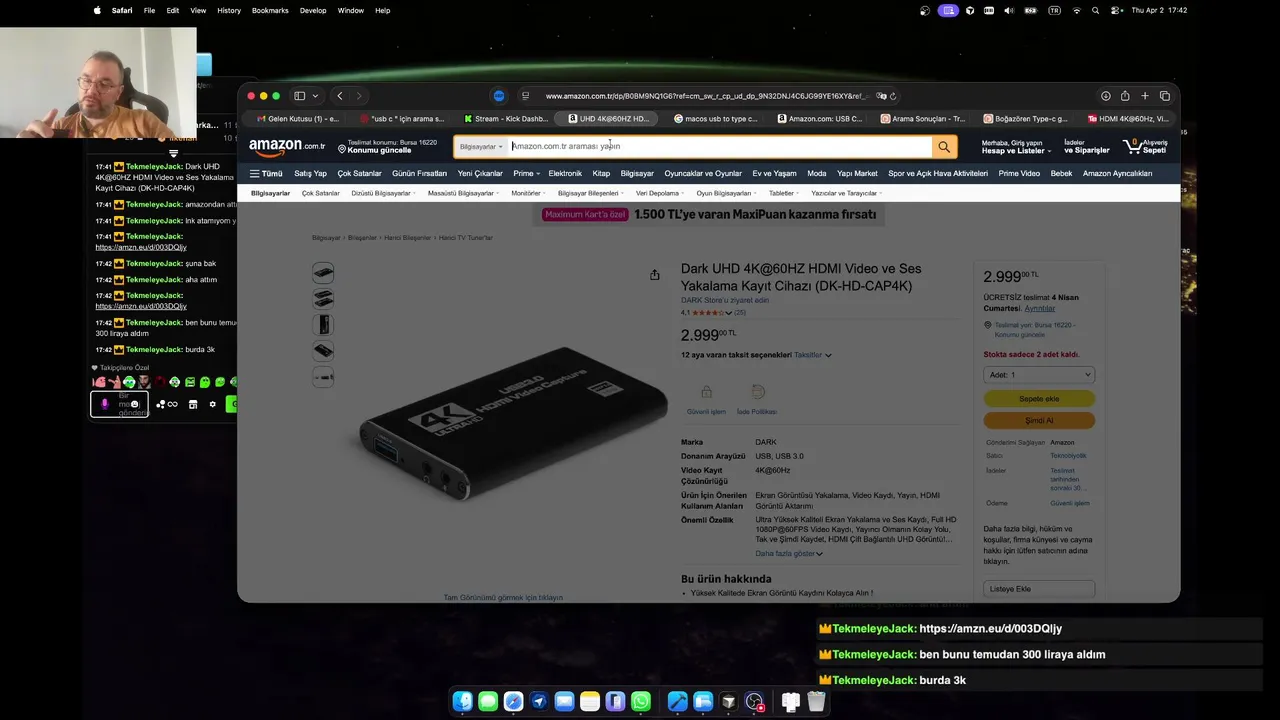Open Xcode from the Dock

click(677, 702)
